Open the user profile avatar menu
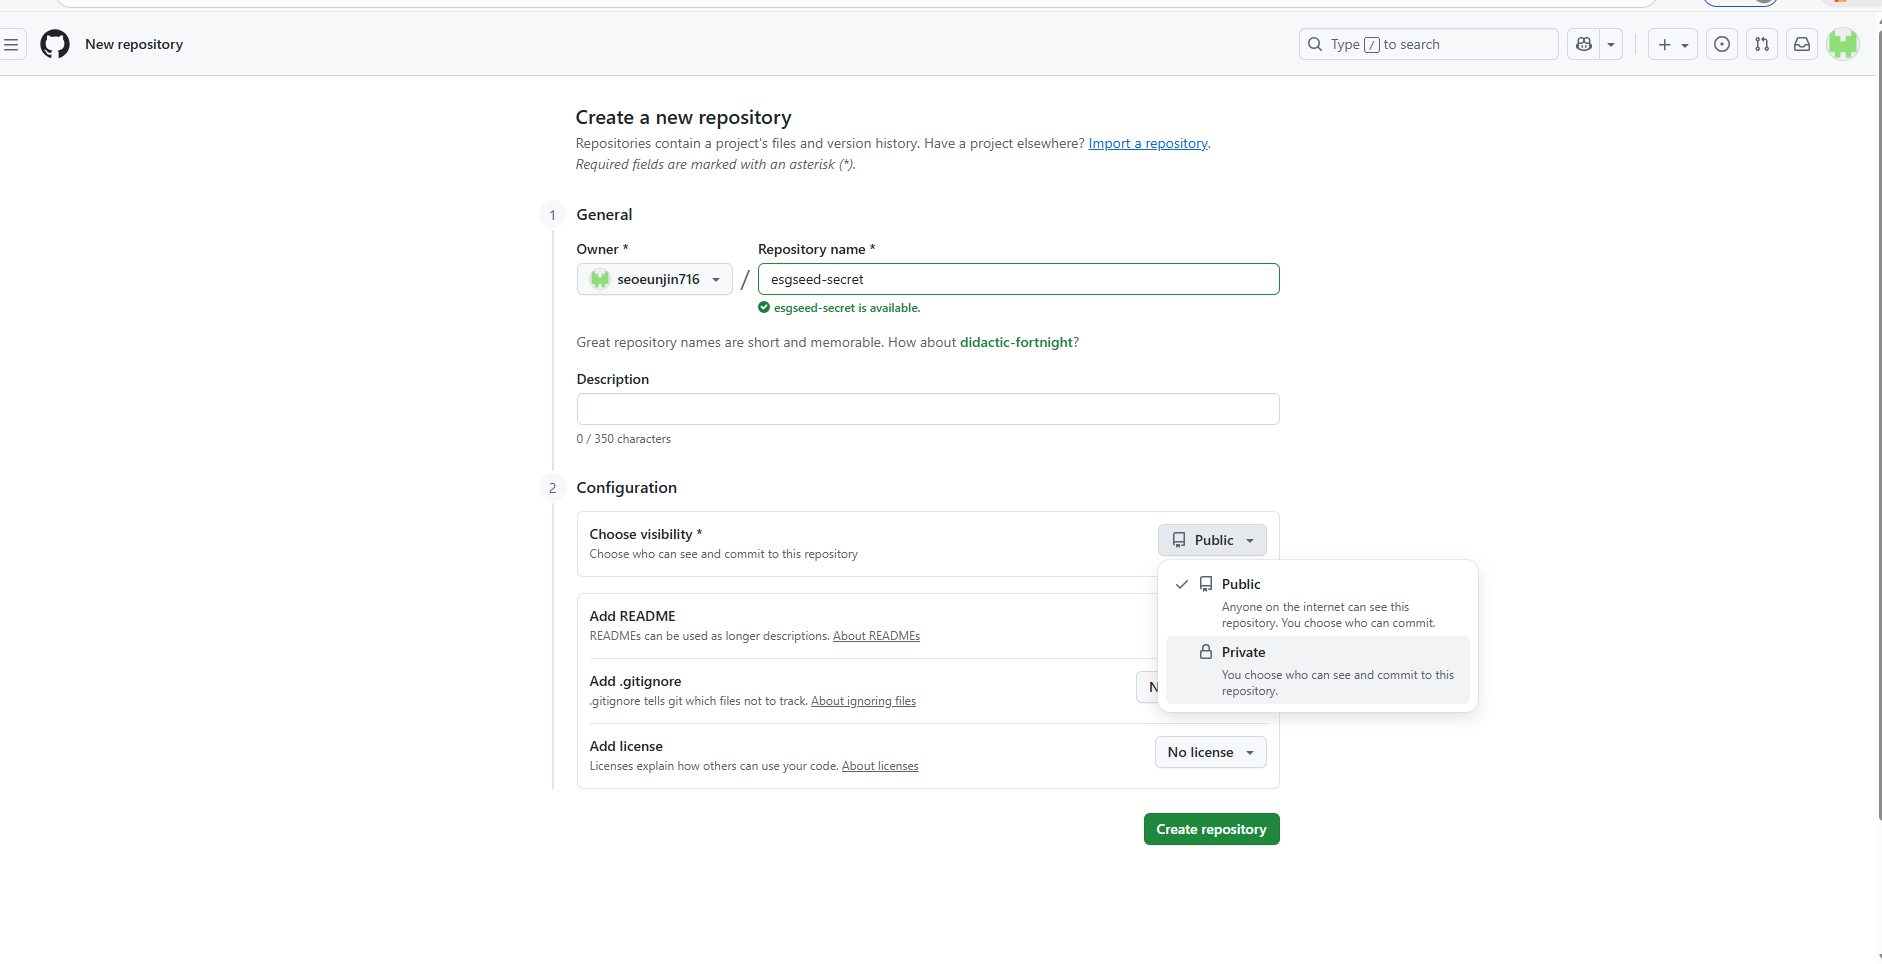This screenshot has width=1882, height=964. coord(1842,44)
